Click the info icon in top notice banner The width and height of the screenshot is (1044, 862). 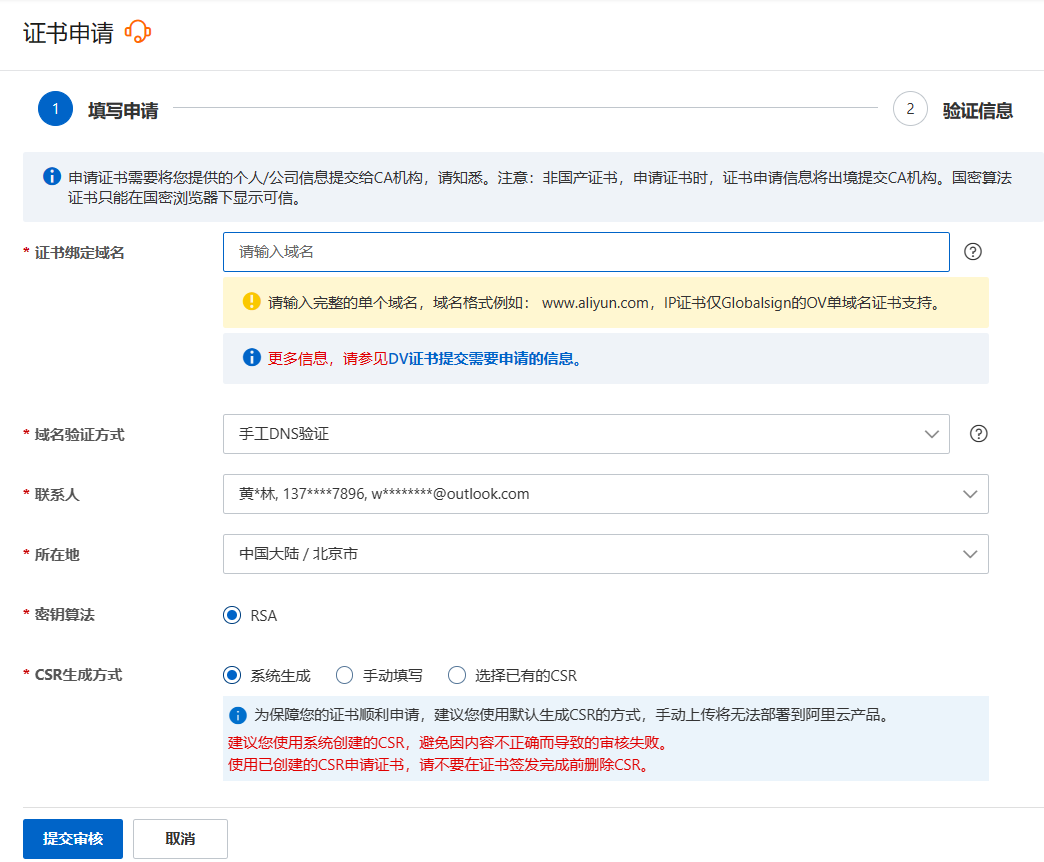pos(52,176)
